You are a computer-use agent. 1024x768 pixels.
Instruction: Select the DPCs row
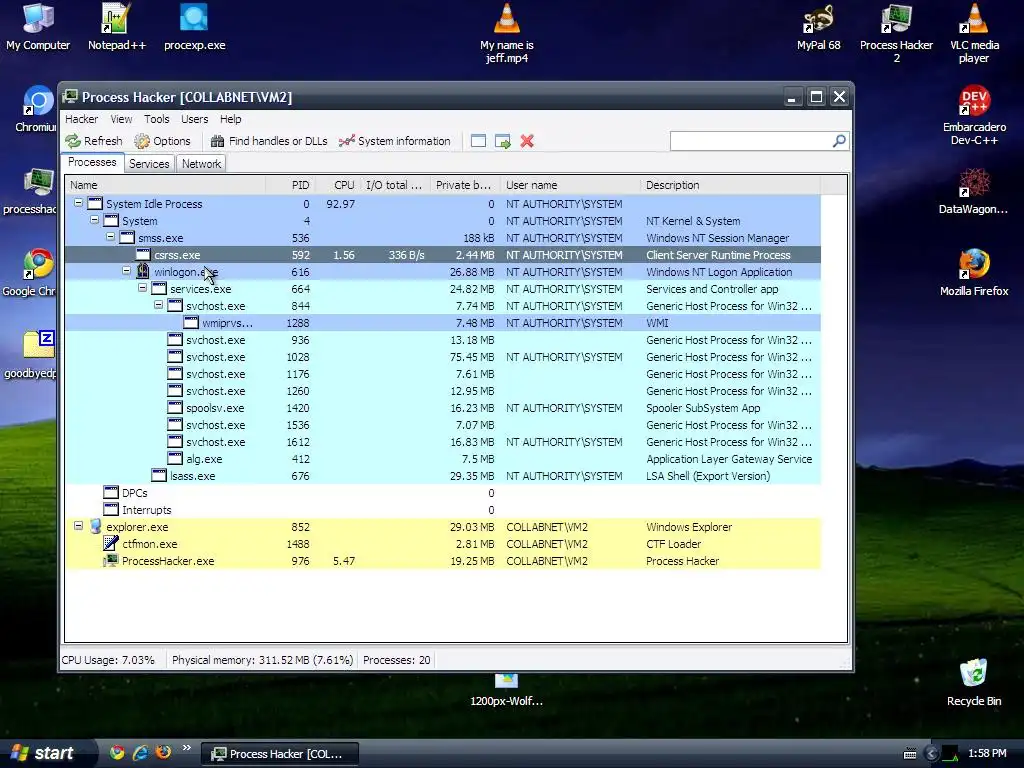[x=443, y=492]
